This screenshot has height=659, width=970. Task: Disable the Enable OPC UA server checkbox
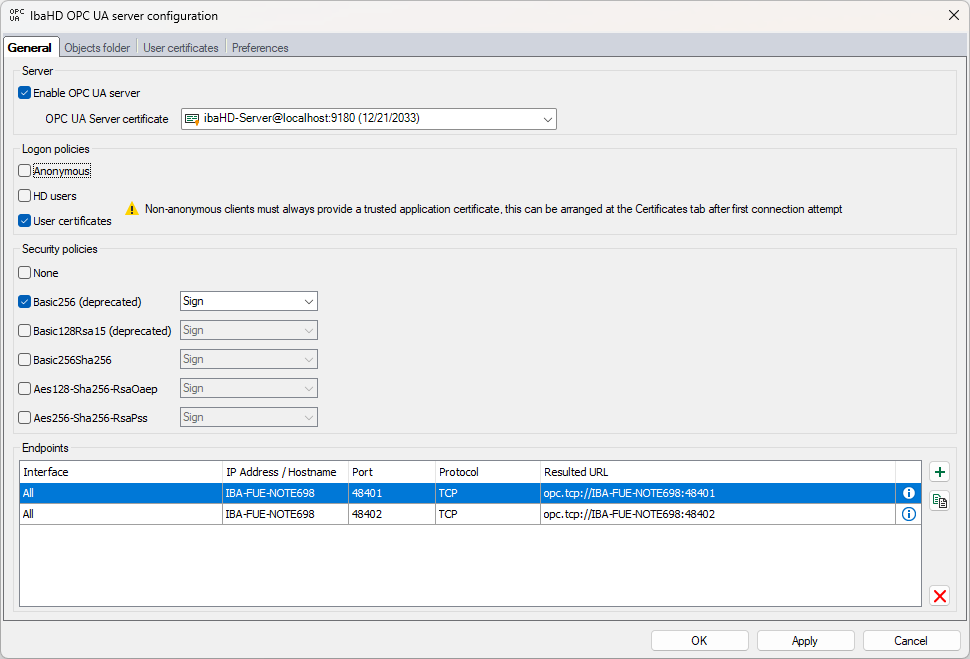25,93
